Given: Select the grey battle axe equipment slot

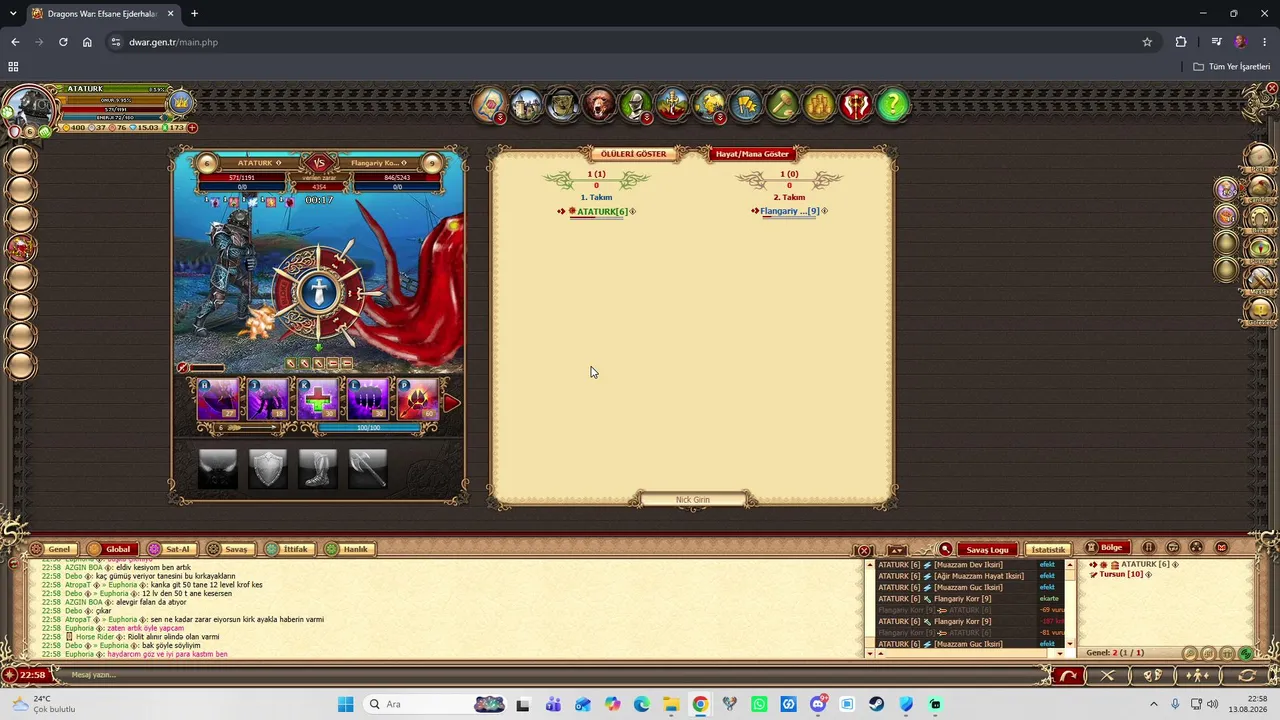Looking at the screenshot, I should tap(368, 468).
